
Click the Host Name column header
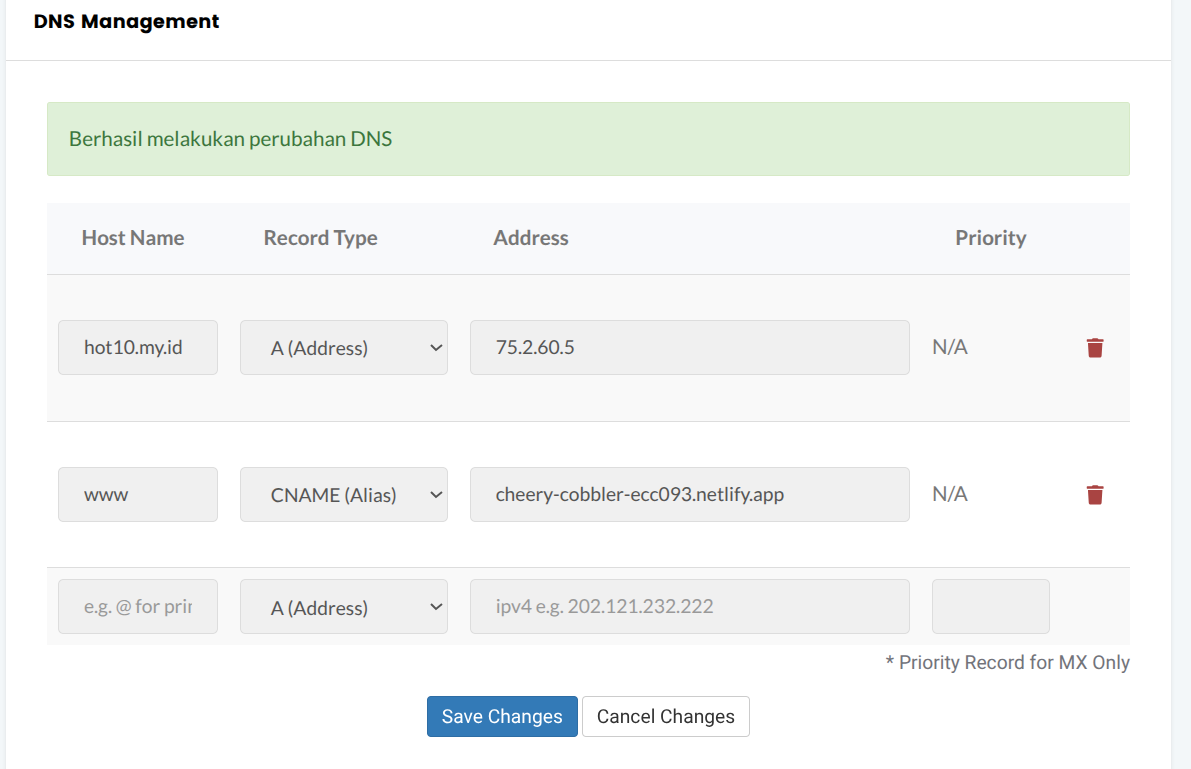point(133,238)
